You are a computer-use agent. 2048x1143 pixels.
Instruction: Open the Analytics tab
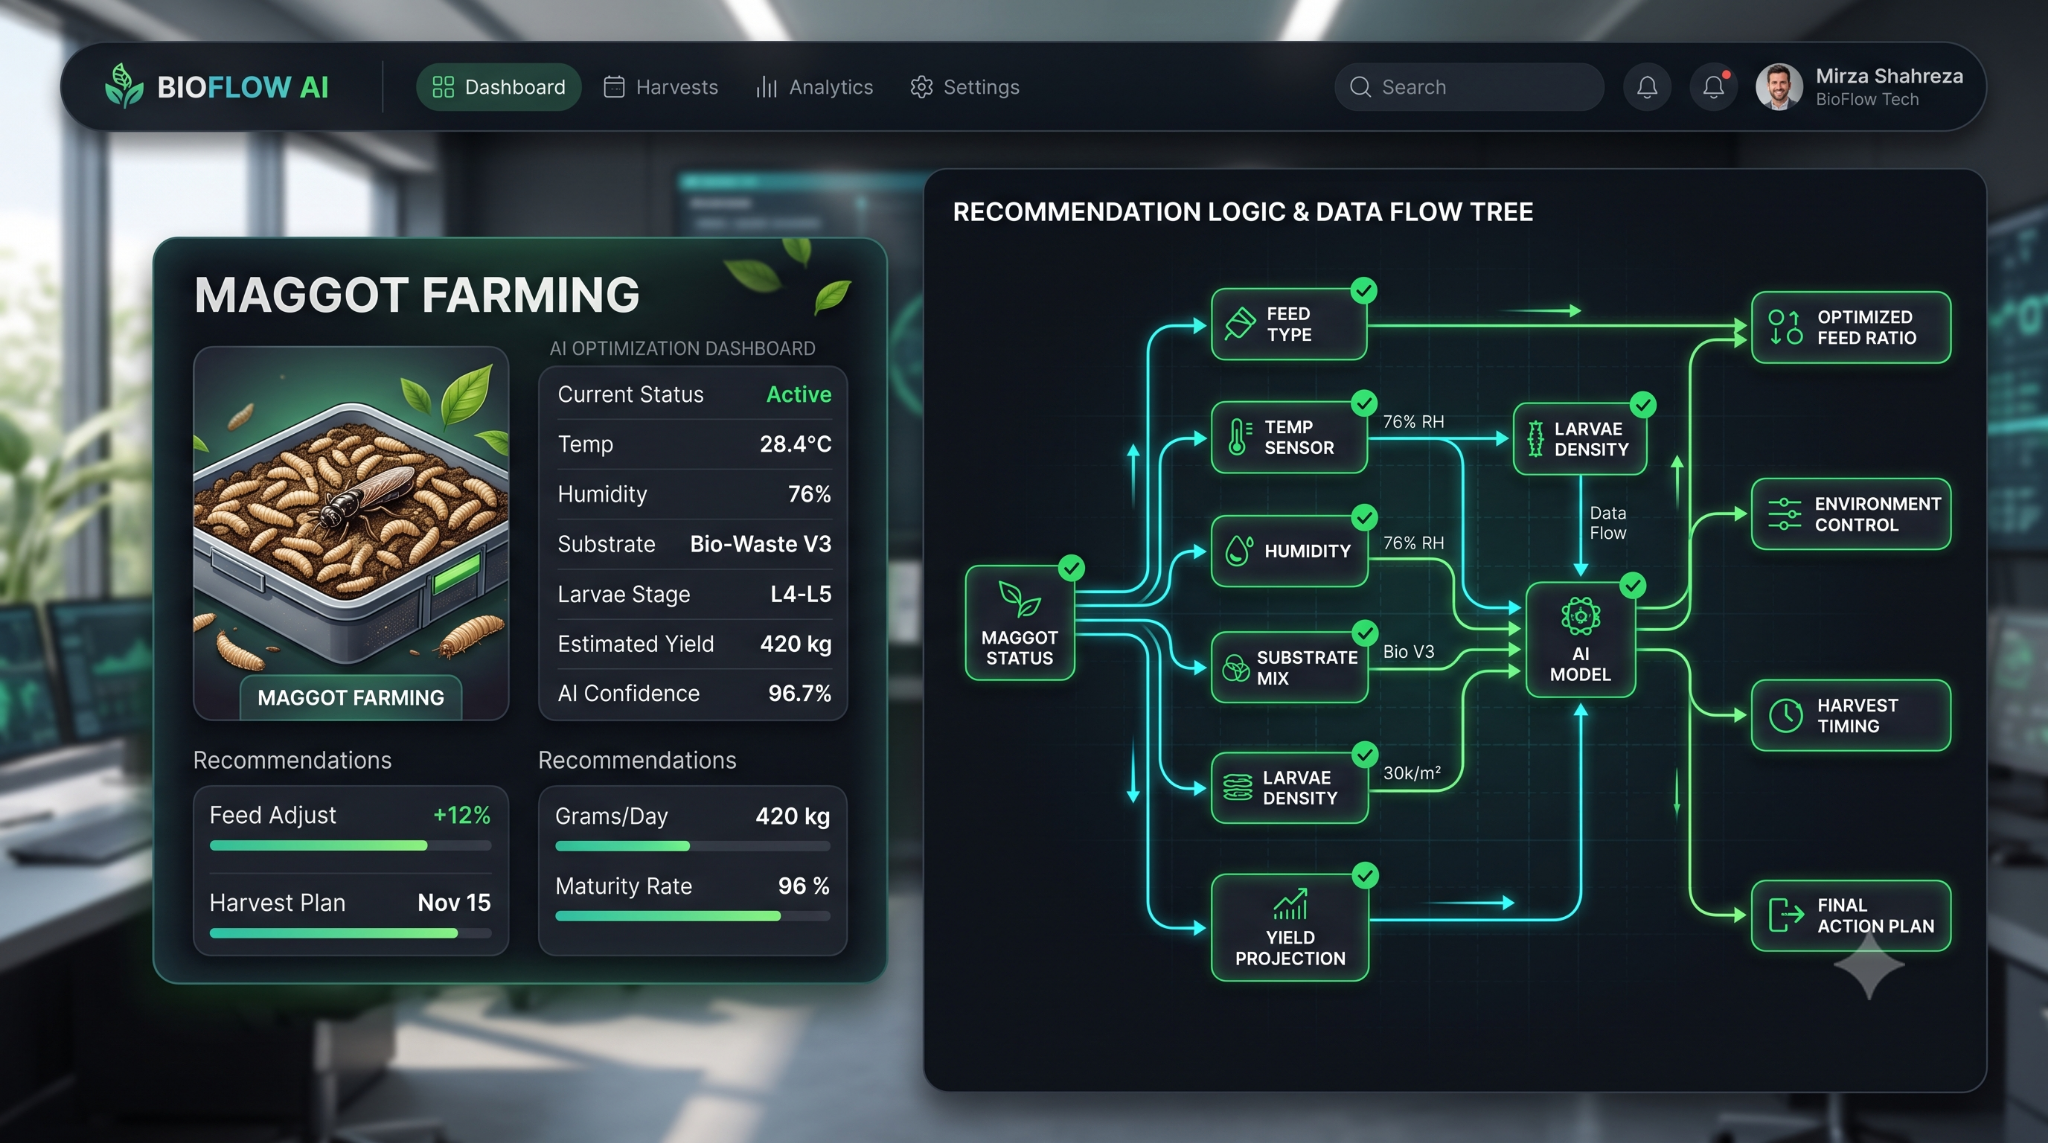[814, 87]
